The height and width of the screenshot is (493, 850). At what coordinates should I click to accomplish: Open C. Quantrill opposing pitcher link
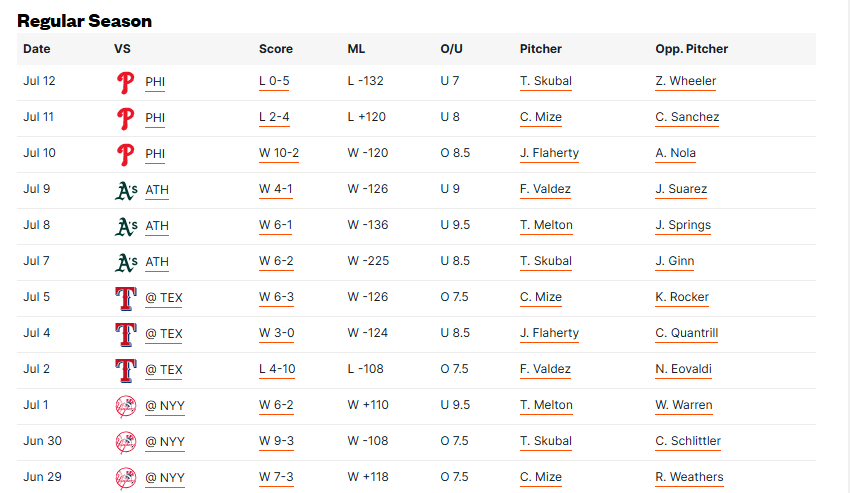[x=687, y=333]
